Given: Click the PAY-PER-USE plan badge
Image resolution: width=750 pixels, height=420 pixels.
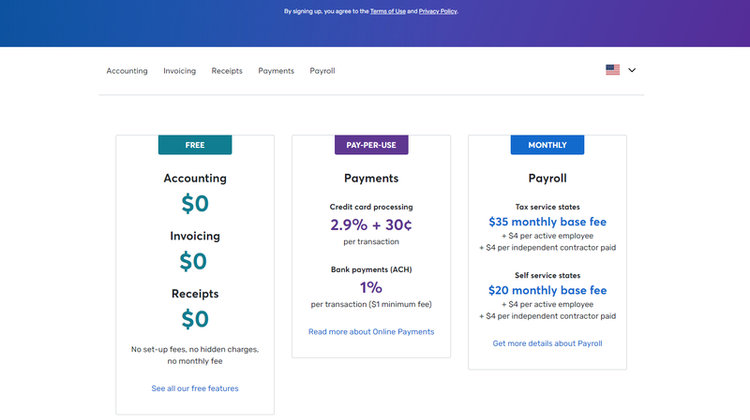Looking at the screenshot, I should pyautogui.click(x=371, y=145).
